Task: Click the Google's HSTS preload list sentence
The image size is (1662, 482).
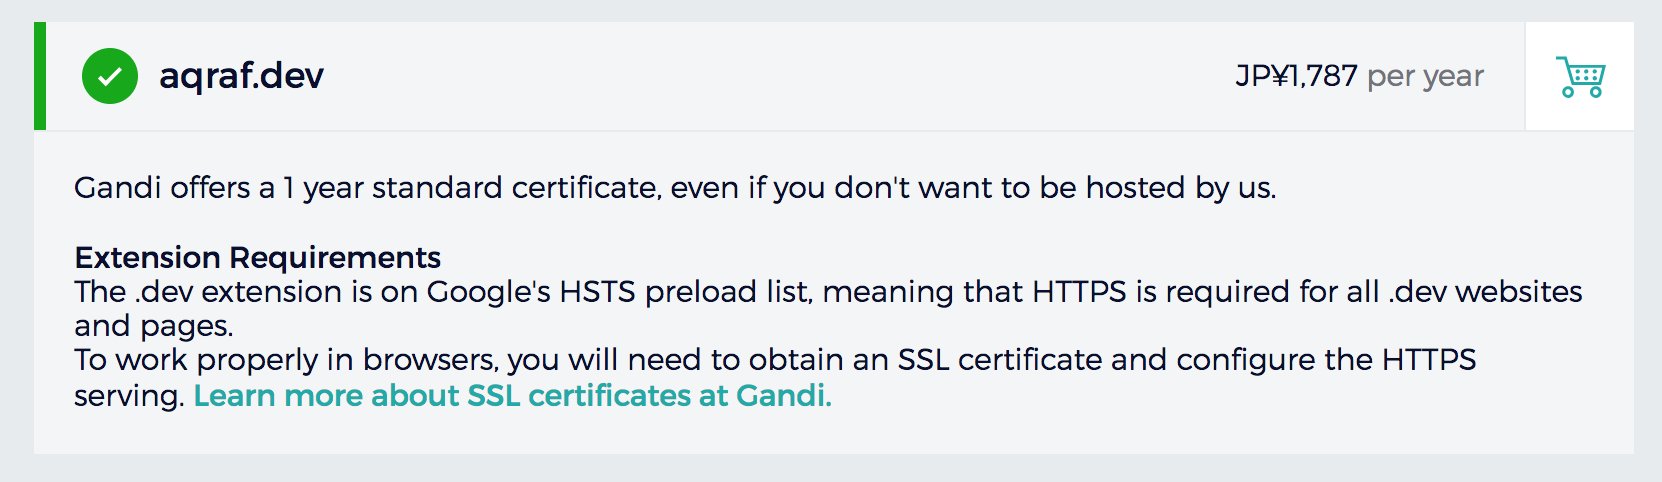Action: [x=828, y=292]
